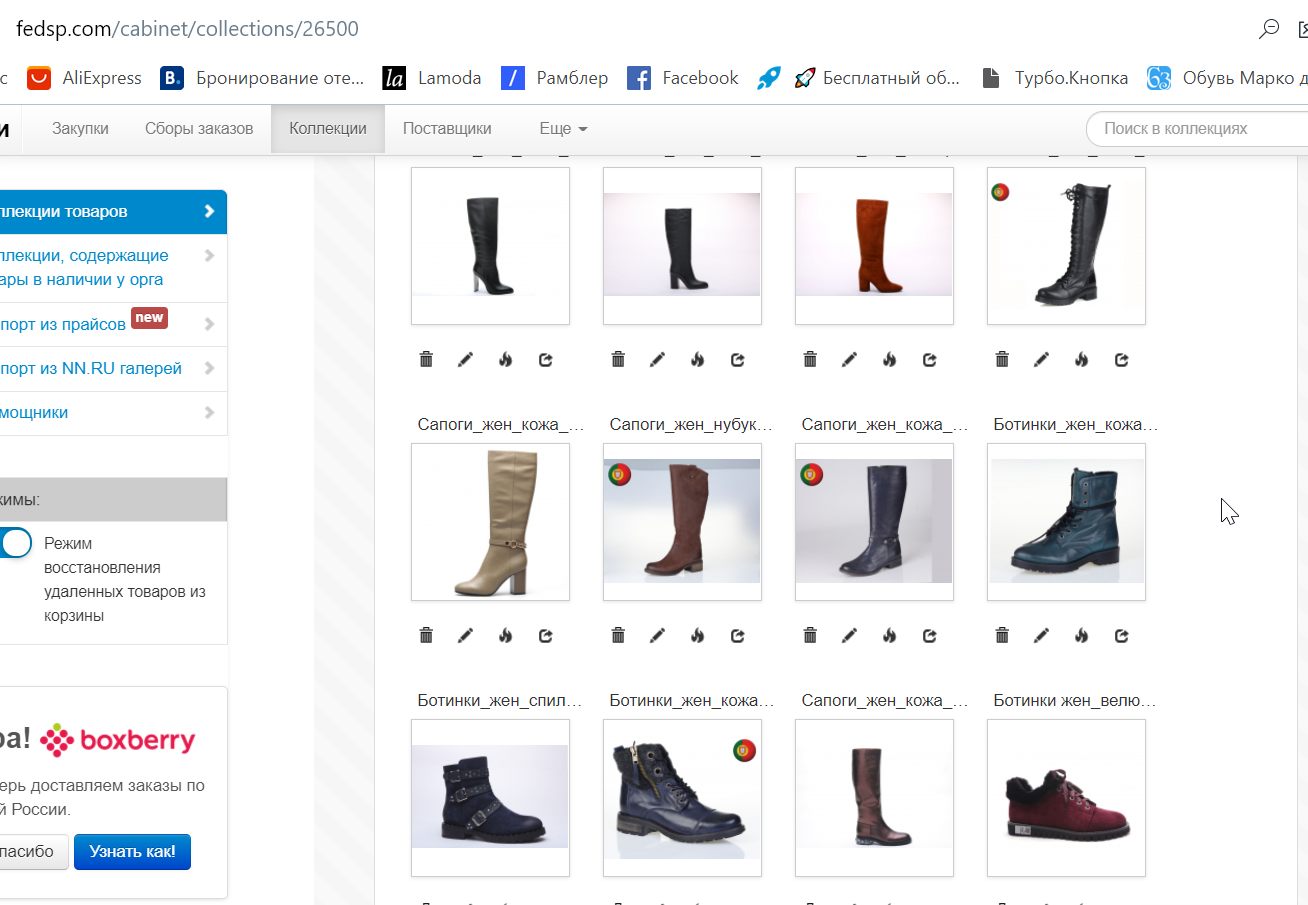Open the Еще dropdown menu
The width and height of the screenshot is (1308, 905).
[563, 128]
